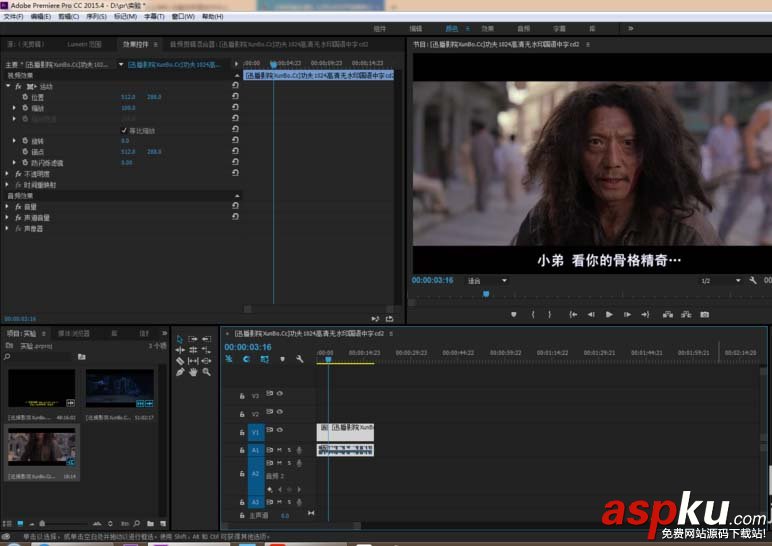The image size is (772, 546).
Task: Select the Razor tool
Action: click(180, 361)
